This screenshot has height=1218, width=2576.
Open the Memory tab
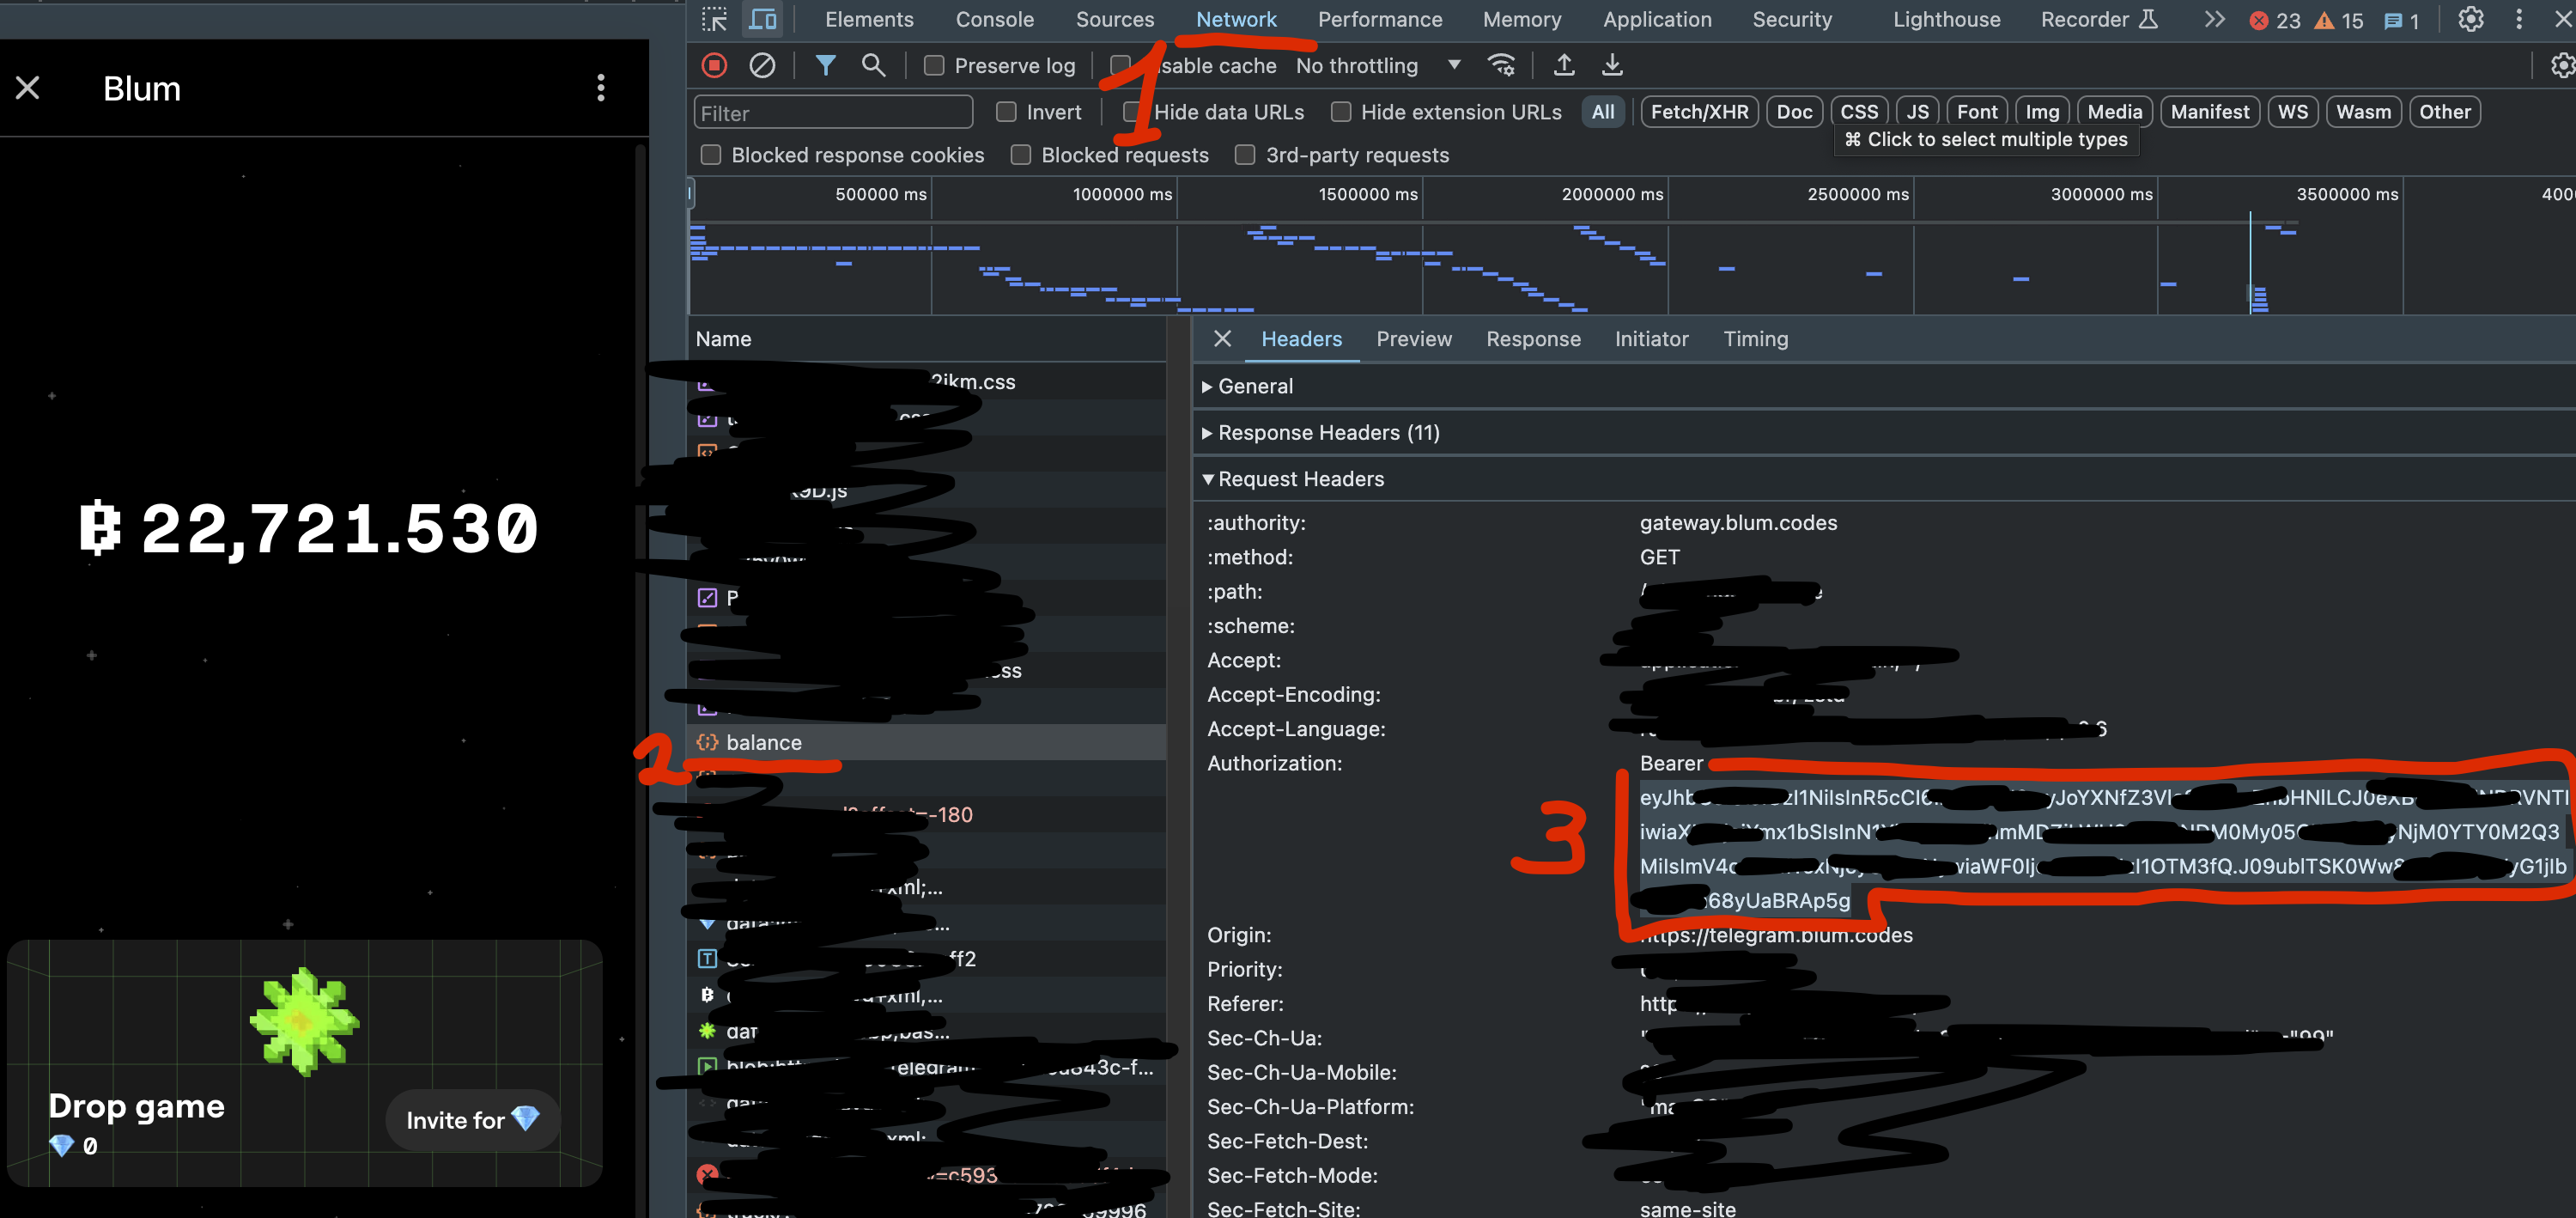tap(1521, 19)
